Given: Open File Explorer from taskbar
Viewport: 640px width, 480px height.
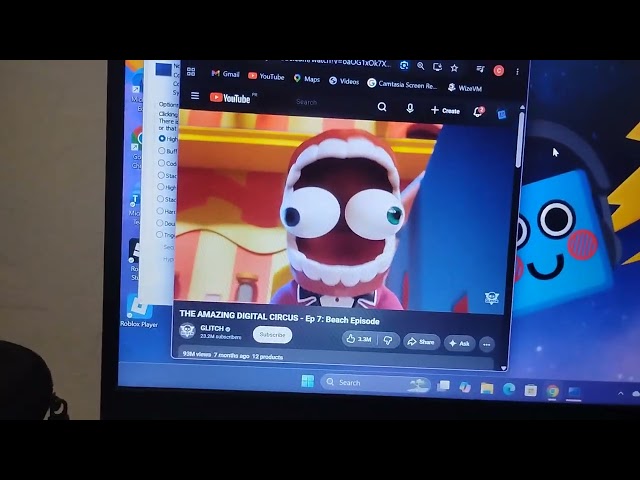Looking at the screenshot, I should (487, 388).
